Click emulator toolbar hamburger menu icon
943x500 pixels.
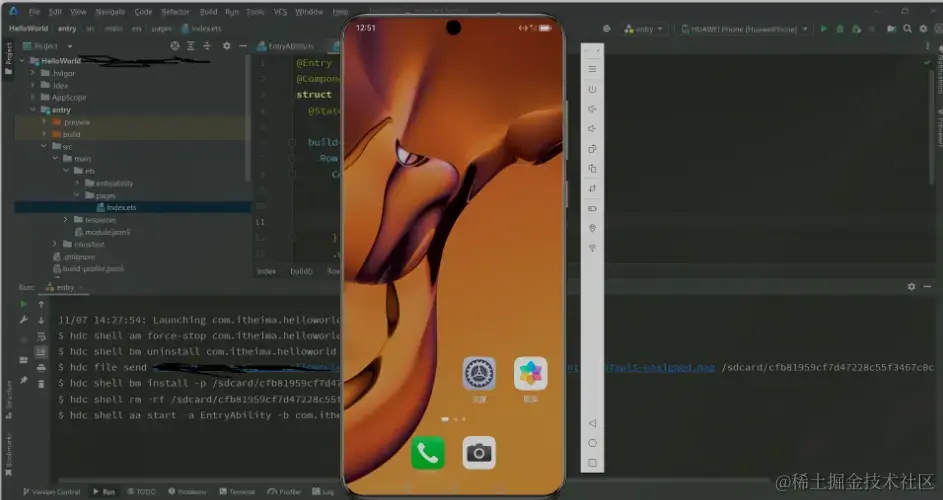click(592, 69)
